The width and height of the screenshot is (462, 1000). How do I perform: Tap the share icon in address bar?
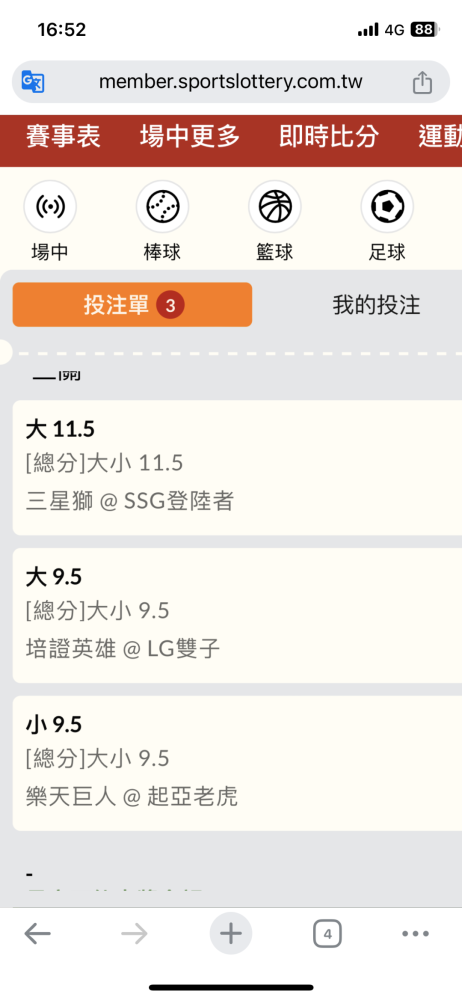click(x=422, y=82)
